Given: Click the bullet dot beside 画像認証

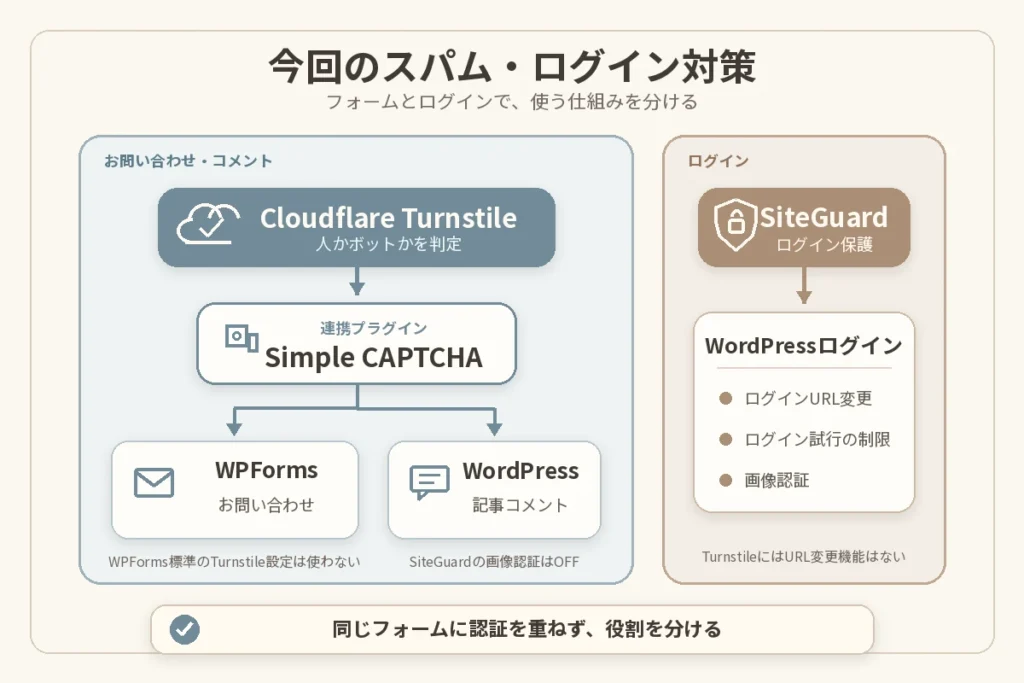Looking at the screenshot, I should [x=725, y=481].
